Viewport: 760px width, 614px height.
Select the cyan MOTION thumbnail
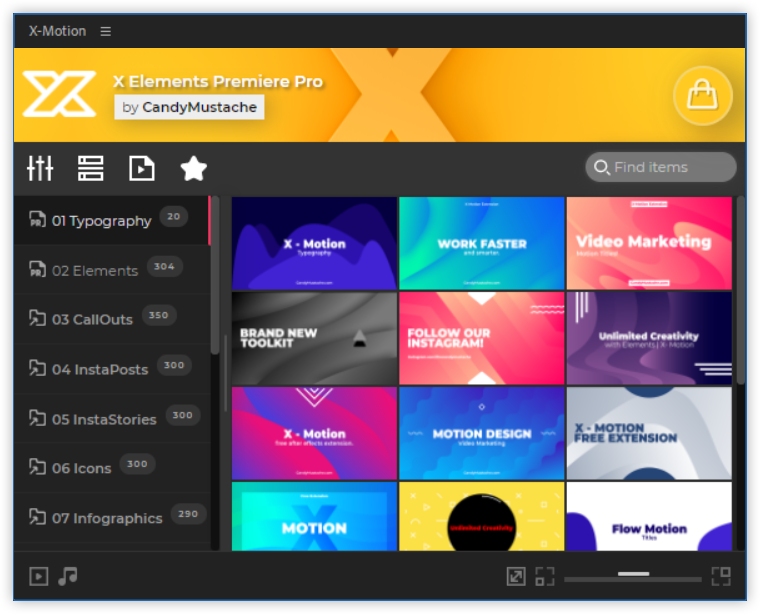pyautogui.click(x=314, y=516)
